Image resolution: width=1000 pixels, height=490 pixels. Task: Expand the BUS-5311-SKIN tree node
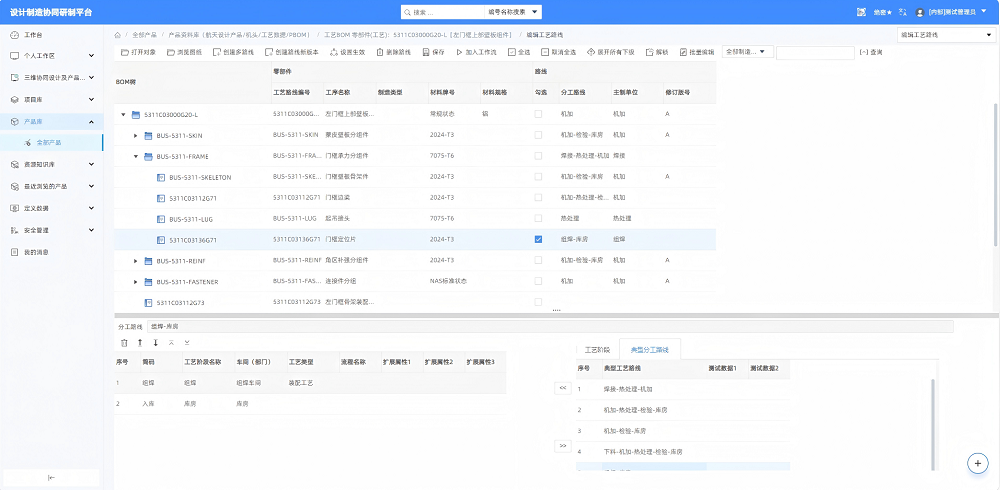pos(135,135)
